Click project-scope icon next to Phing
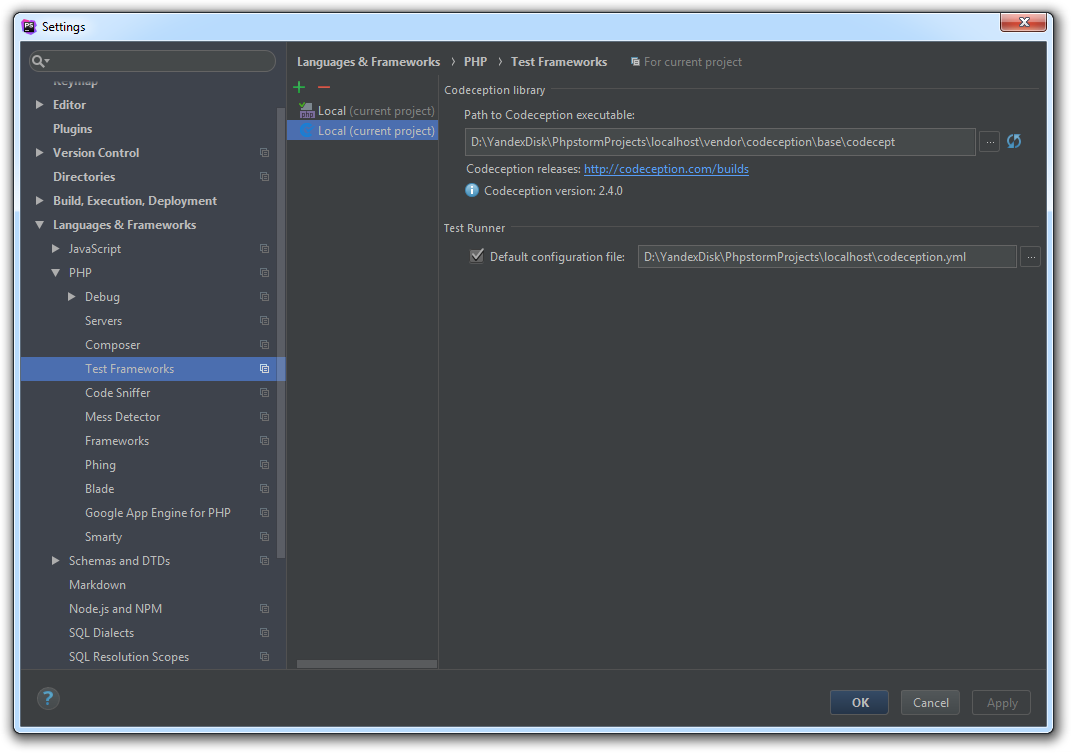Screen dimensions: 1072x753 coord(265,464)
